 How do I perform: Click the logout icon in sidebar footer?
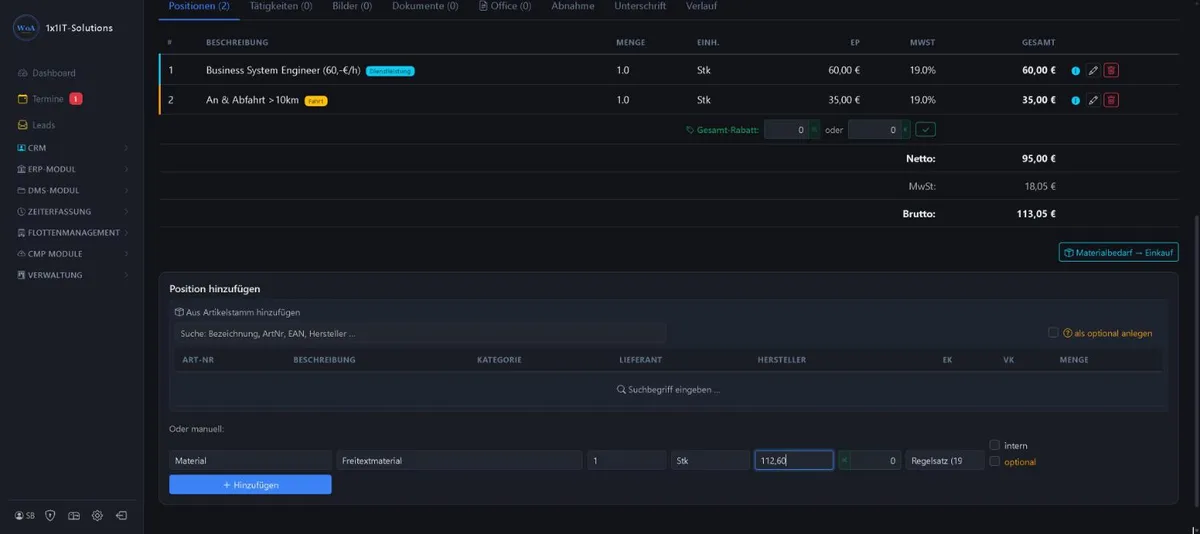coord(121,516)
